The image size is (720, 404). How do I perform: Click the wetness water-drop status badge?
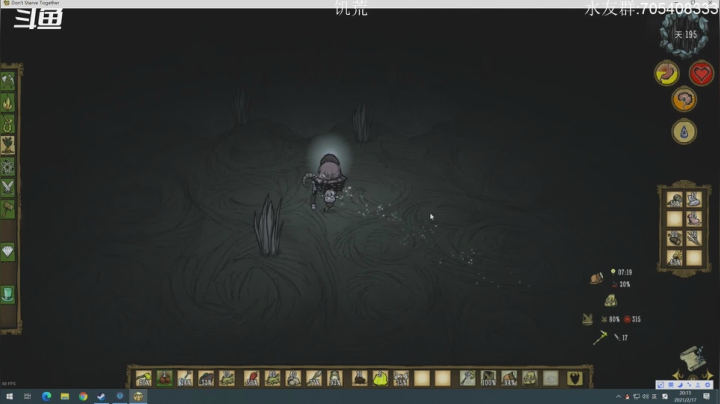click(x=684, y=132)
